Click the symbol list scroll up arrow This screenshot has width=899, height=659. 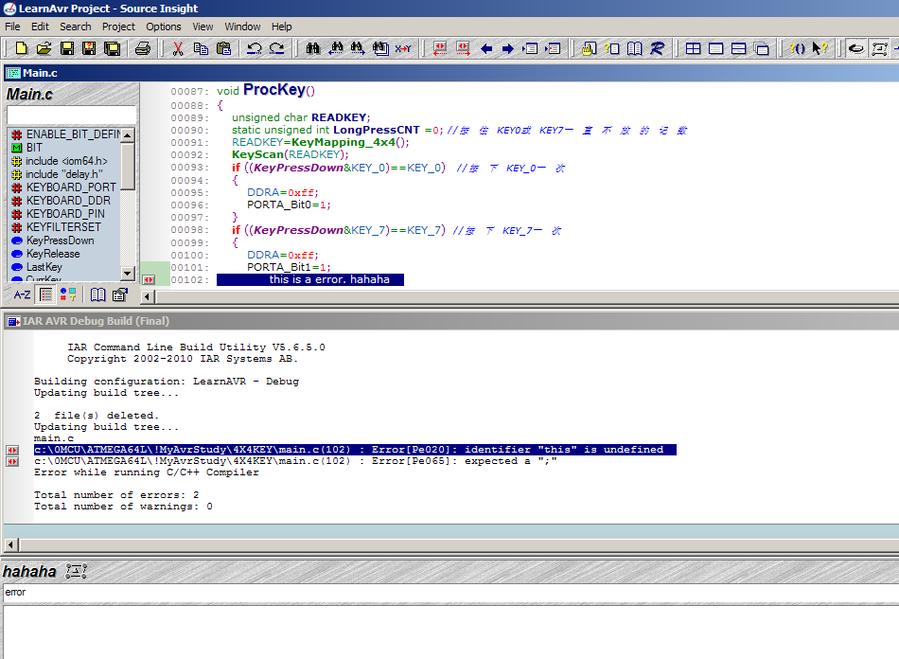(x=127, y=135)
